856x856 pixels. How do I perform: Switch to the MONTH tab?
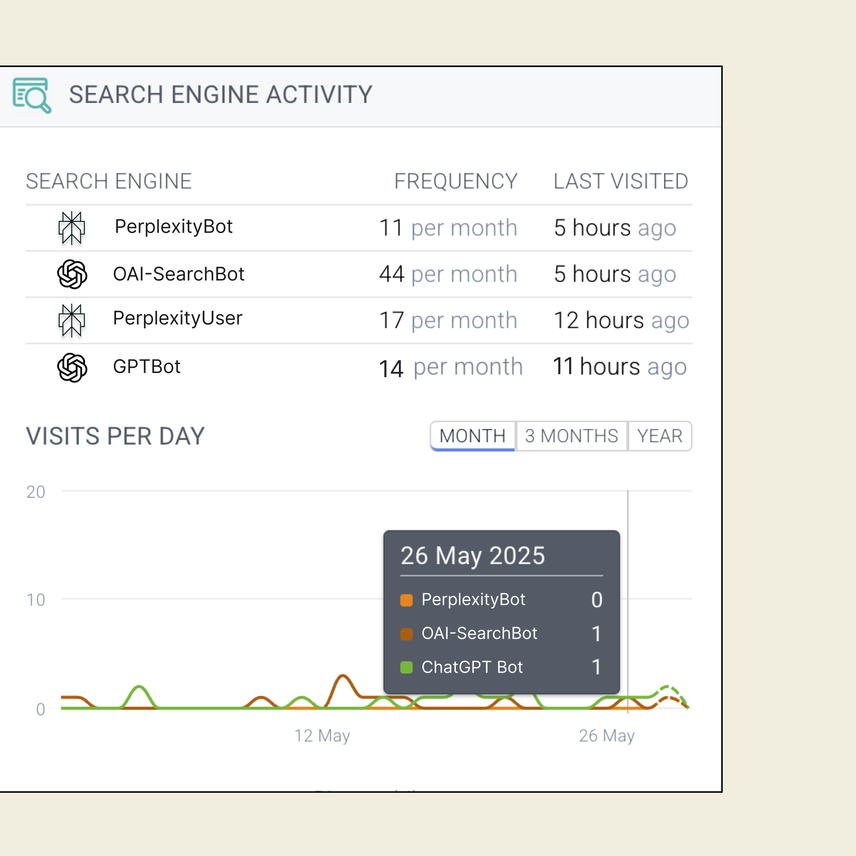coord(471,436)
